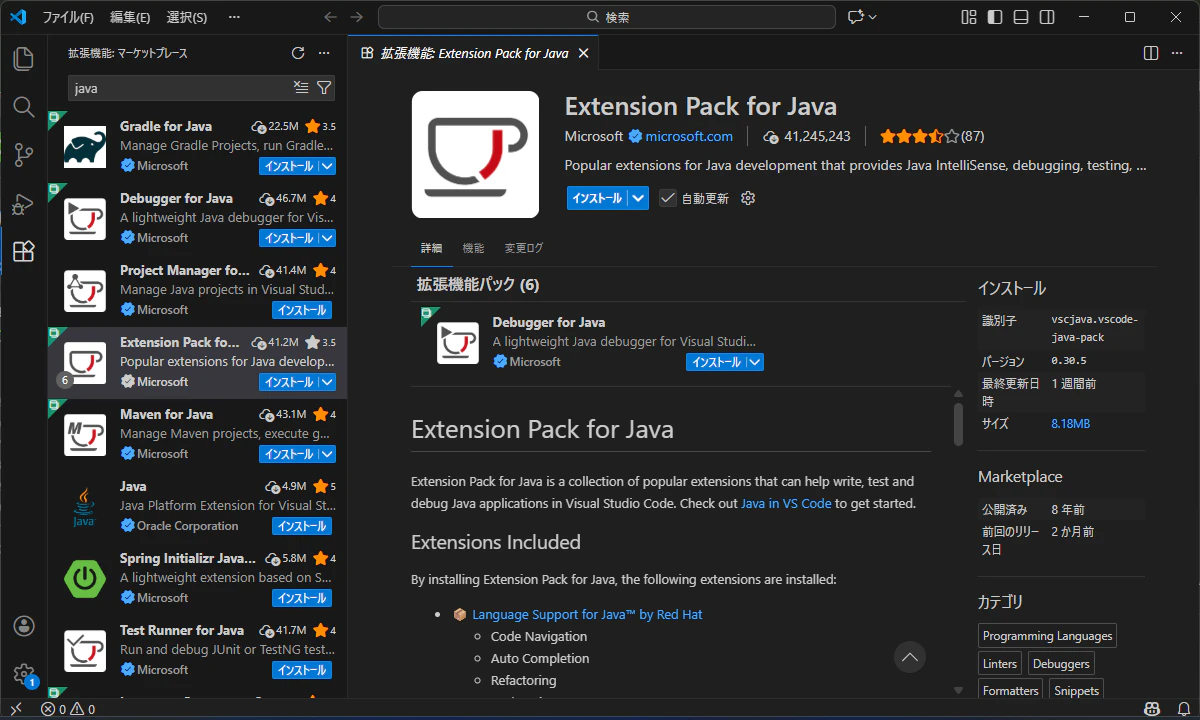Click the title bar 検索 command box
1200x720 pixels.
coord(607,17)
